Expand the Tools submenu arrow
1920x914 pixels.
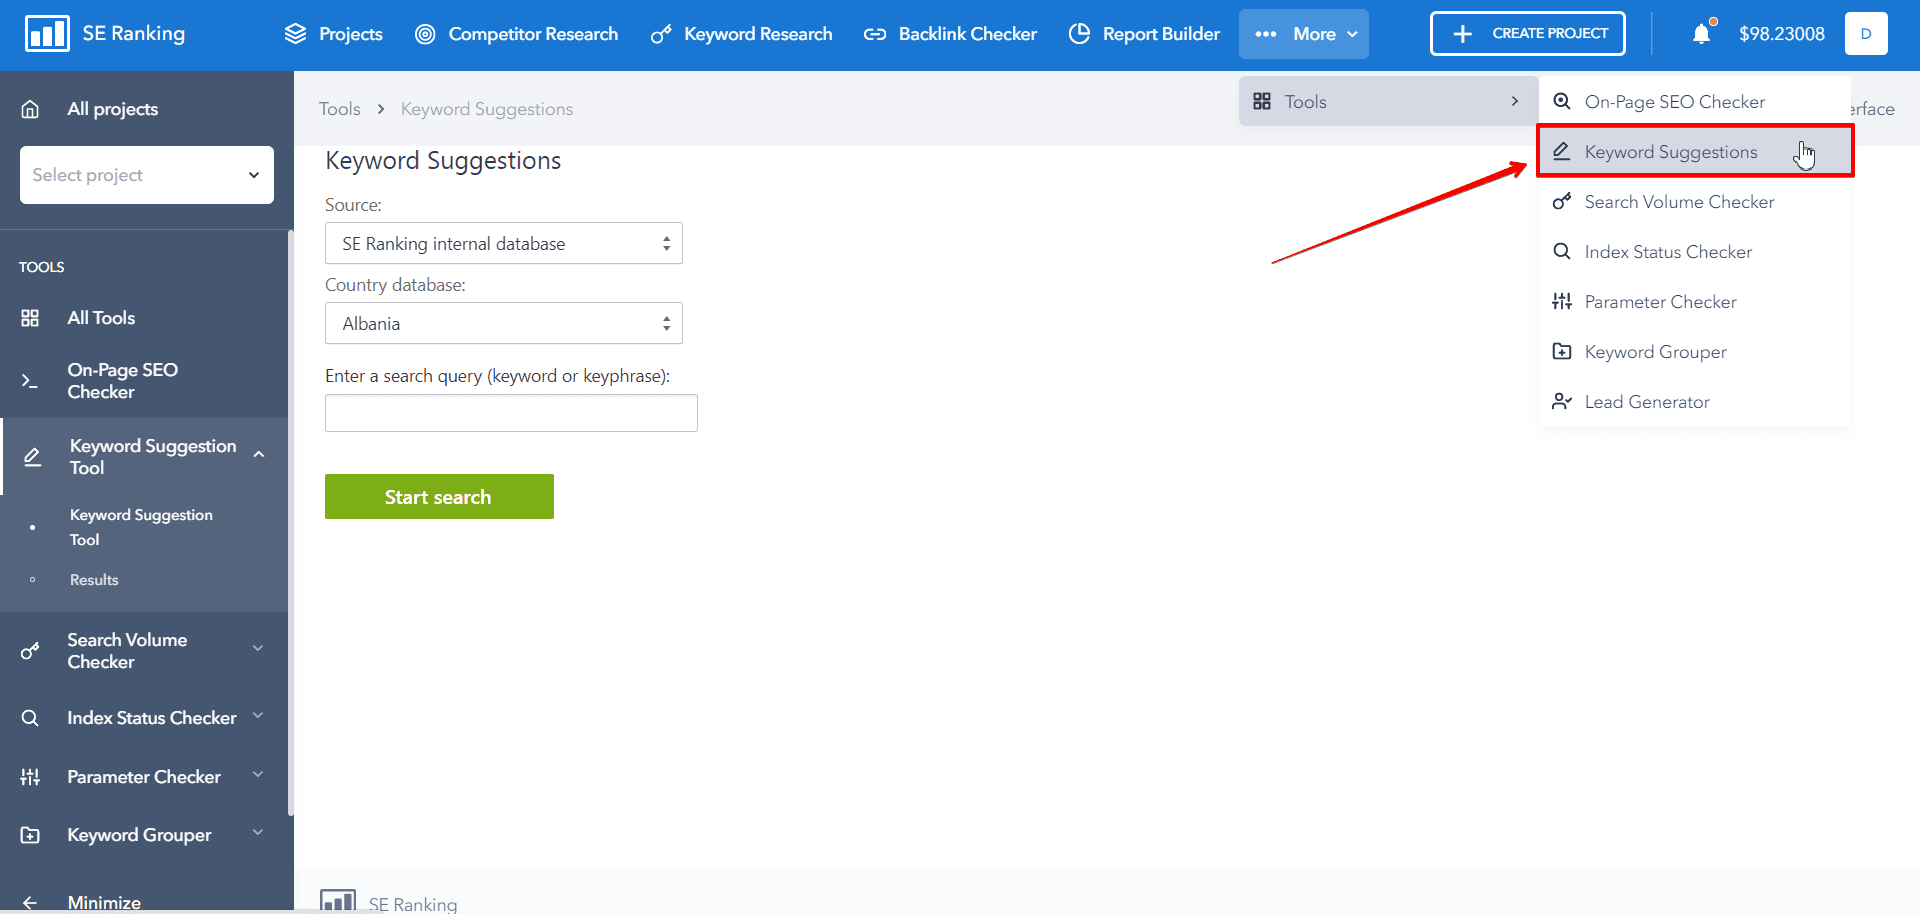[x=1515, y=101]
